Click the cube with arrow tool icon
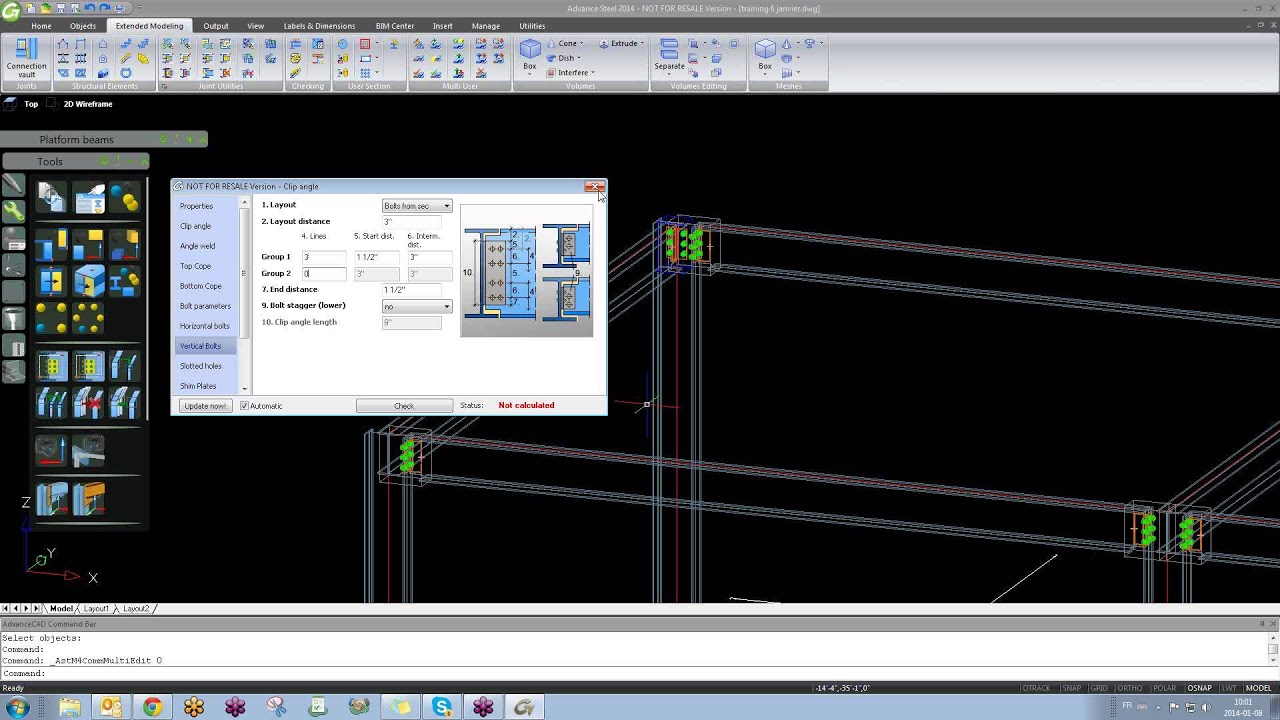1280x720 pixels. (x=88, y=282)
